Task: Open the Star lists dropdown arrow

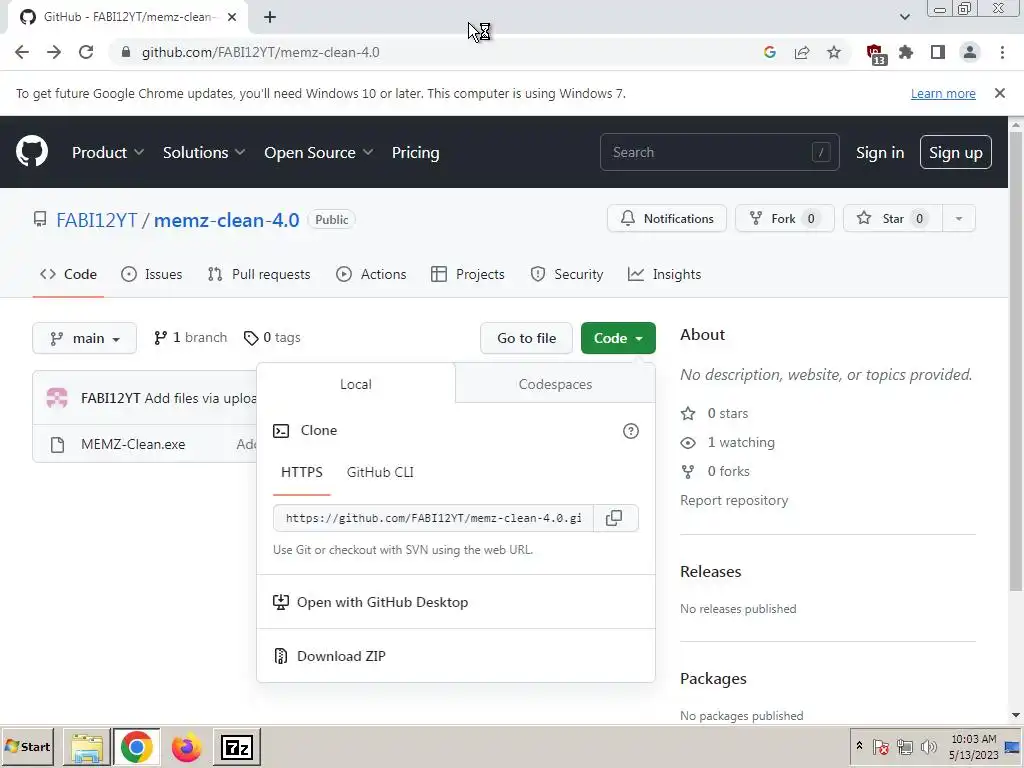Action: (959, 219)
